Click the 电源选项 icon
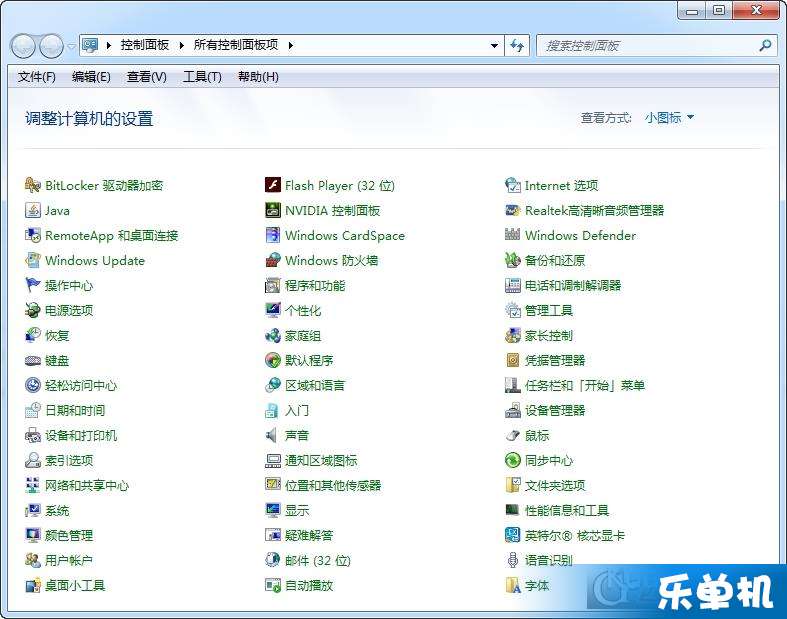The width and height of the screenshot is (787, 619). click(x=33, y=310)
